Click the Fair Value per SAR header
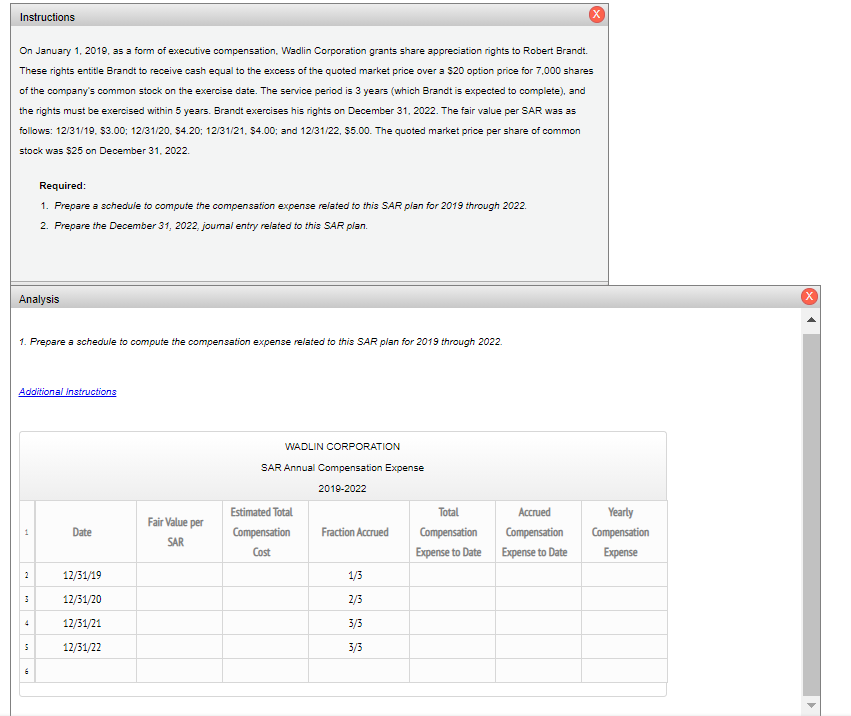851x716 pixels. [179, 531]
